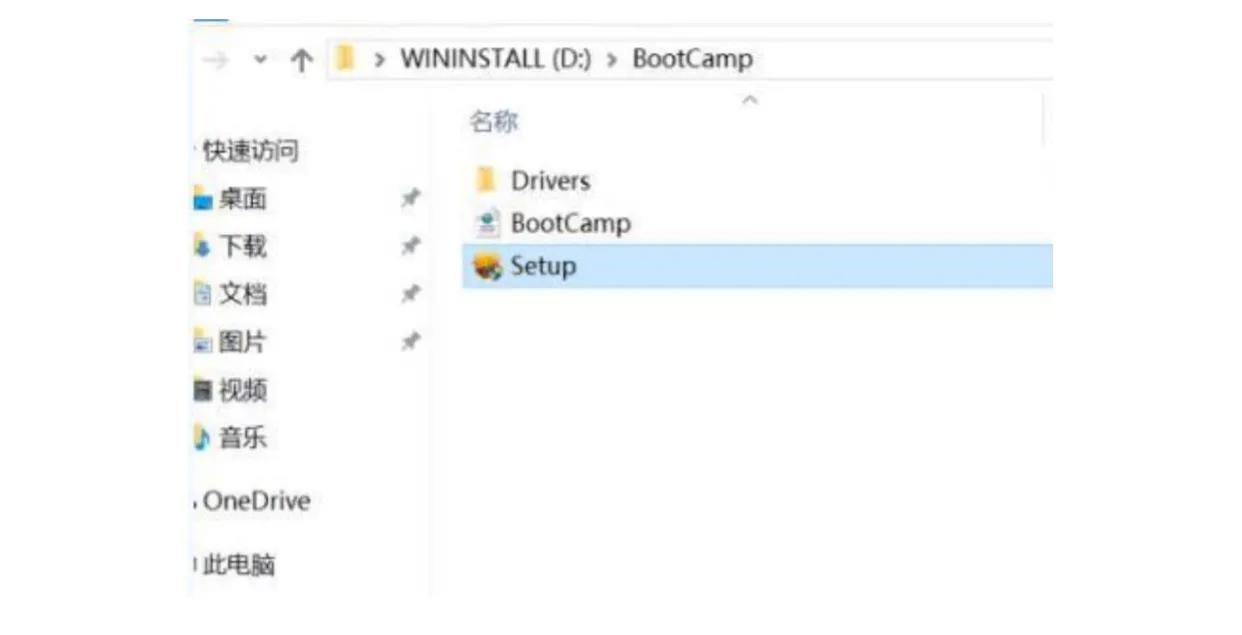Open 文档 in the sidebar
The height and width of the screenshot is (635, 1242).
point(243,294)
